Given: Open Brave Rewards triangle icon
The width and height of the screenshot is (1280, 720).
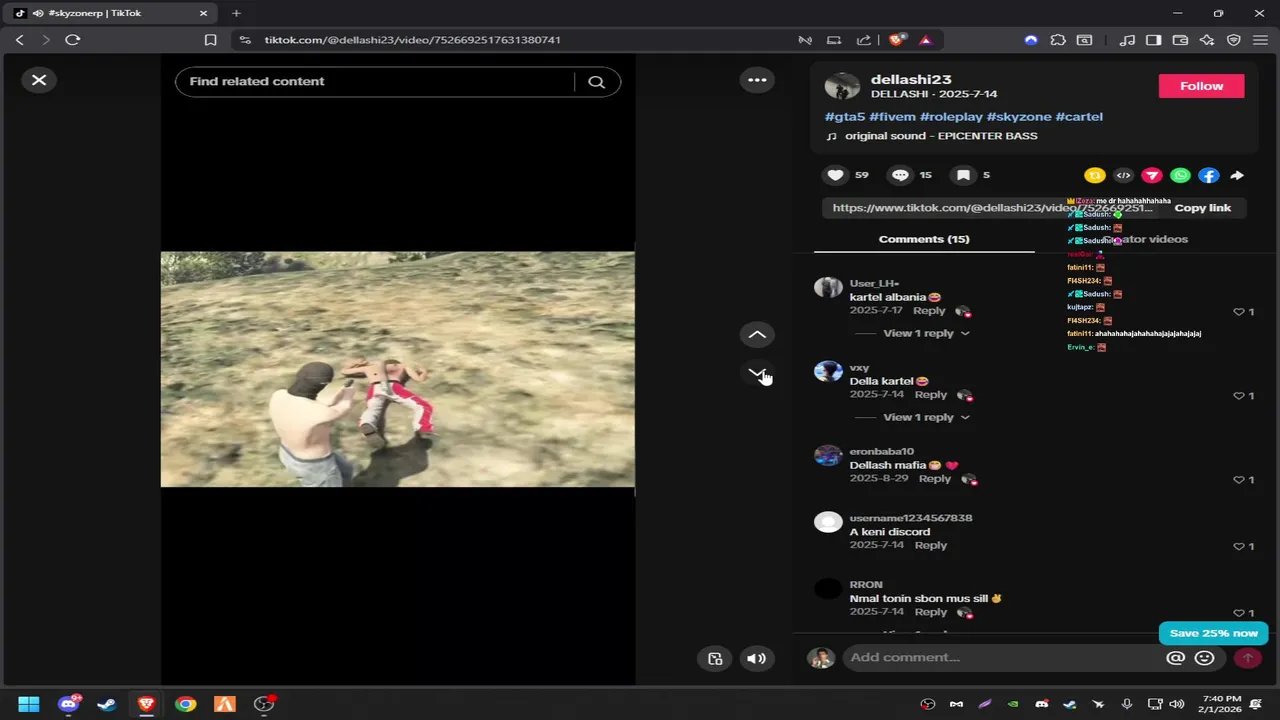Looking at the screenshot, I should (926, 40).
